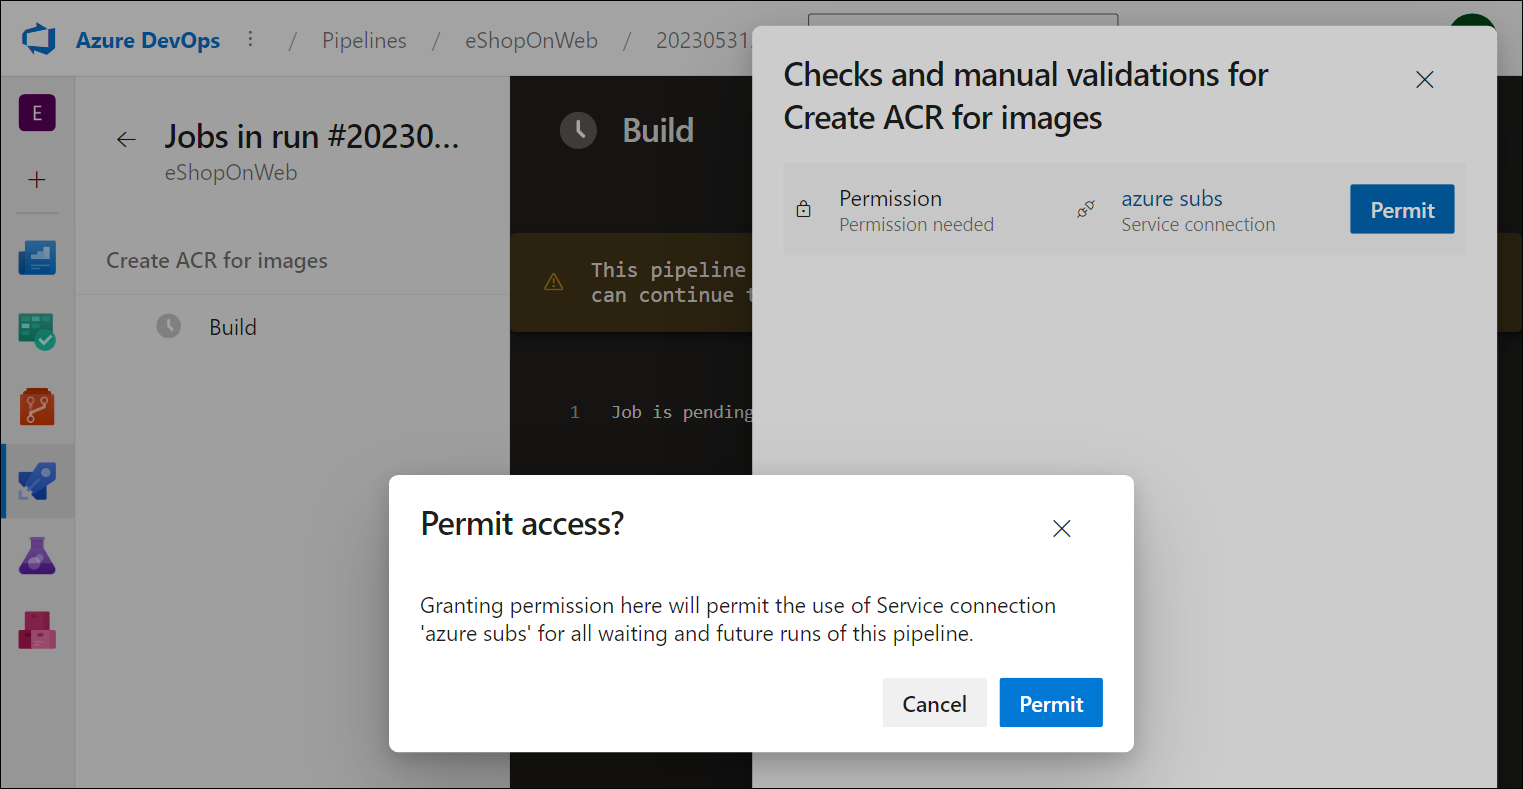Screen dimensions: 1523x789
Task: Click the large pending clock icon in Build header
Action: (x=578, y=131)
